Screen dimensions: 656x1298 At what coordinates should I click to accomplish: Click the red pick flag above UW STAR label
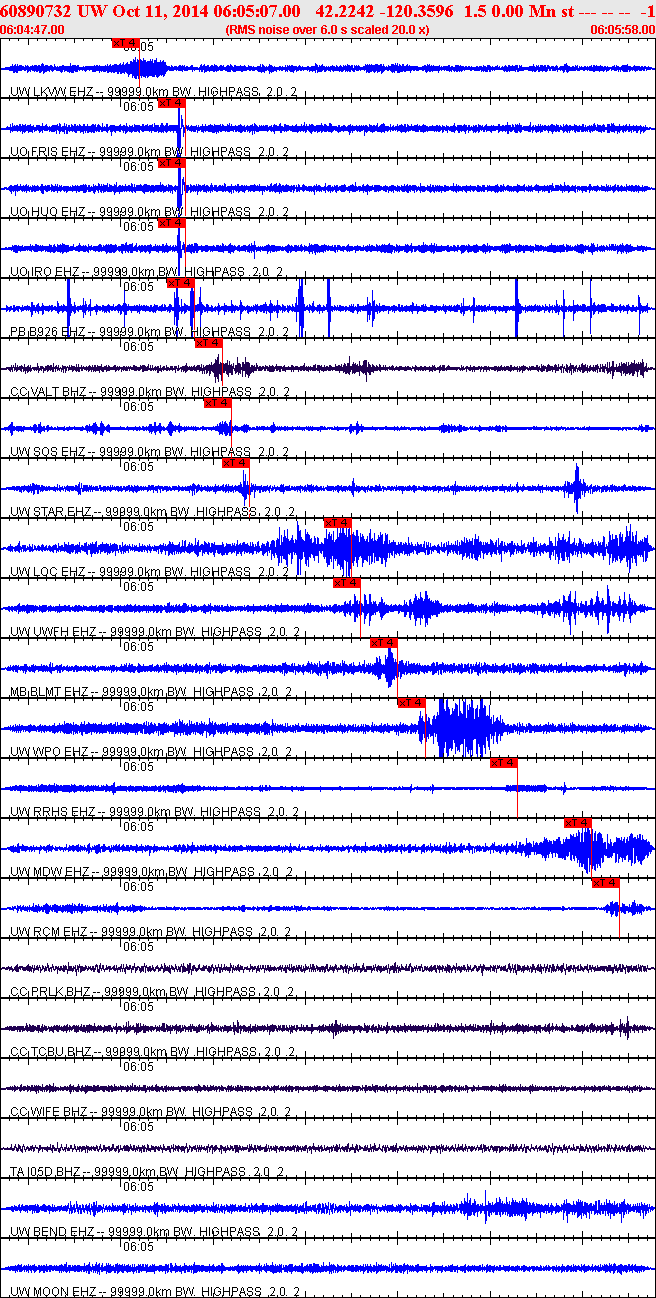click(235, 463)
